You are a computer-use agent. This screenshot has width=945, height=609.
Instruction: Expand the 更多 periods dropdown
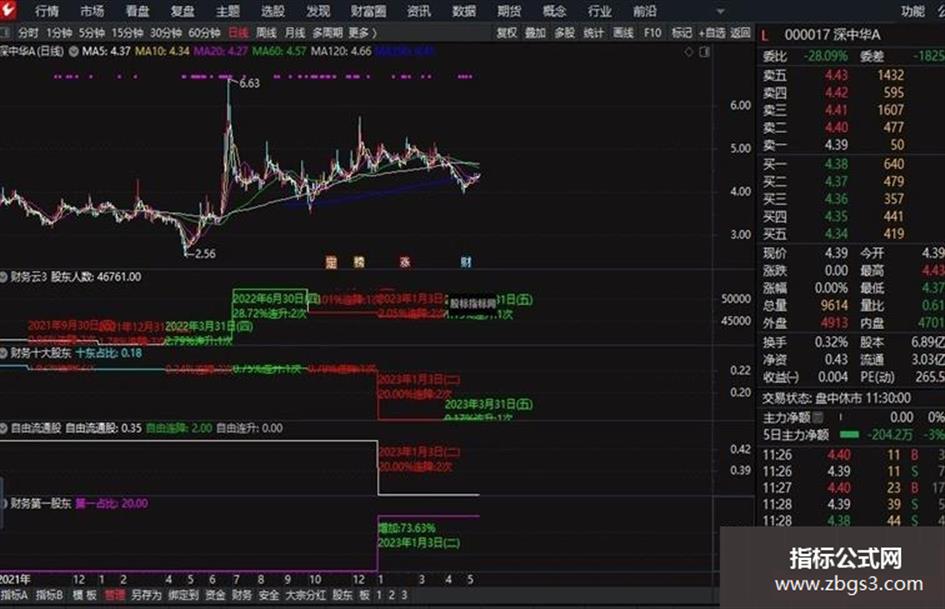(x=362, y=33)
